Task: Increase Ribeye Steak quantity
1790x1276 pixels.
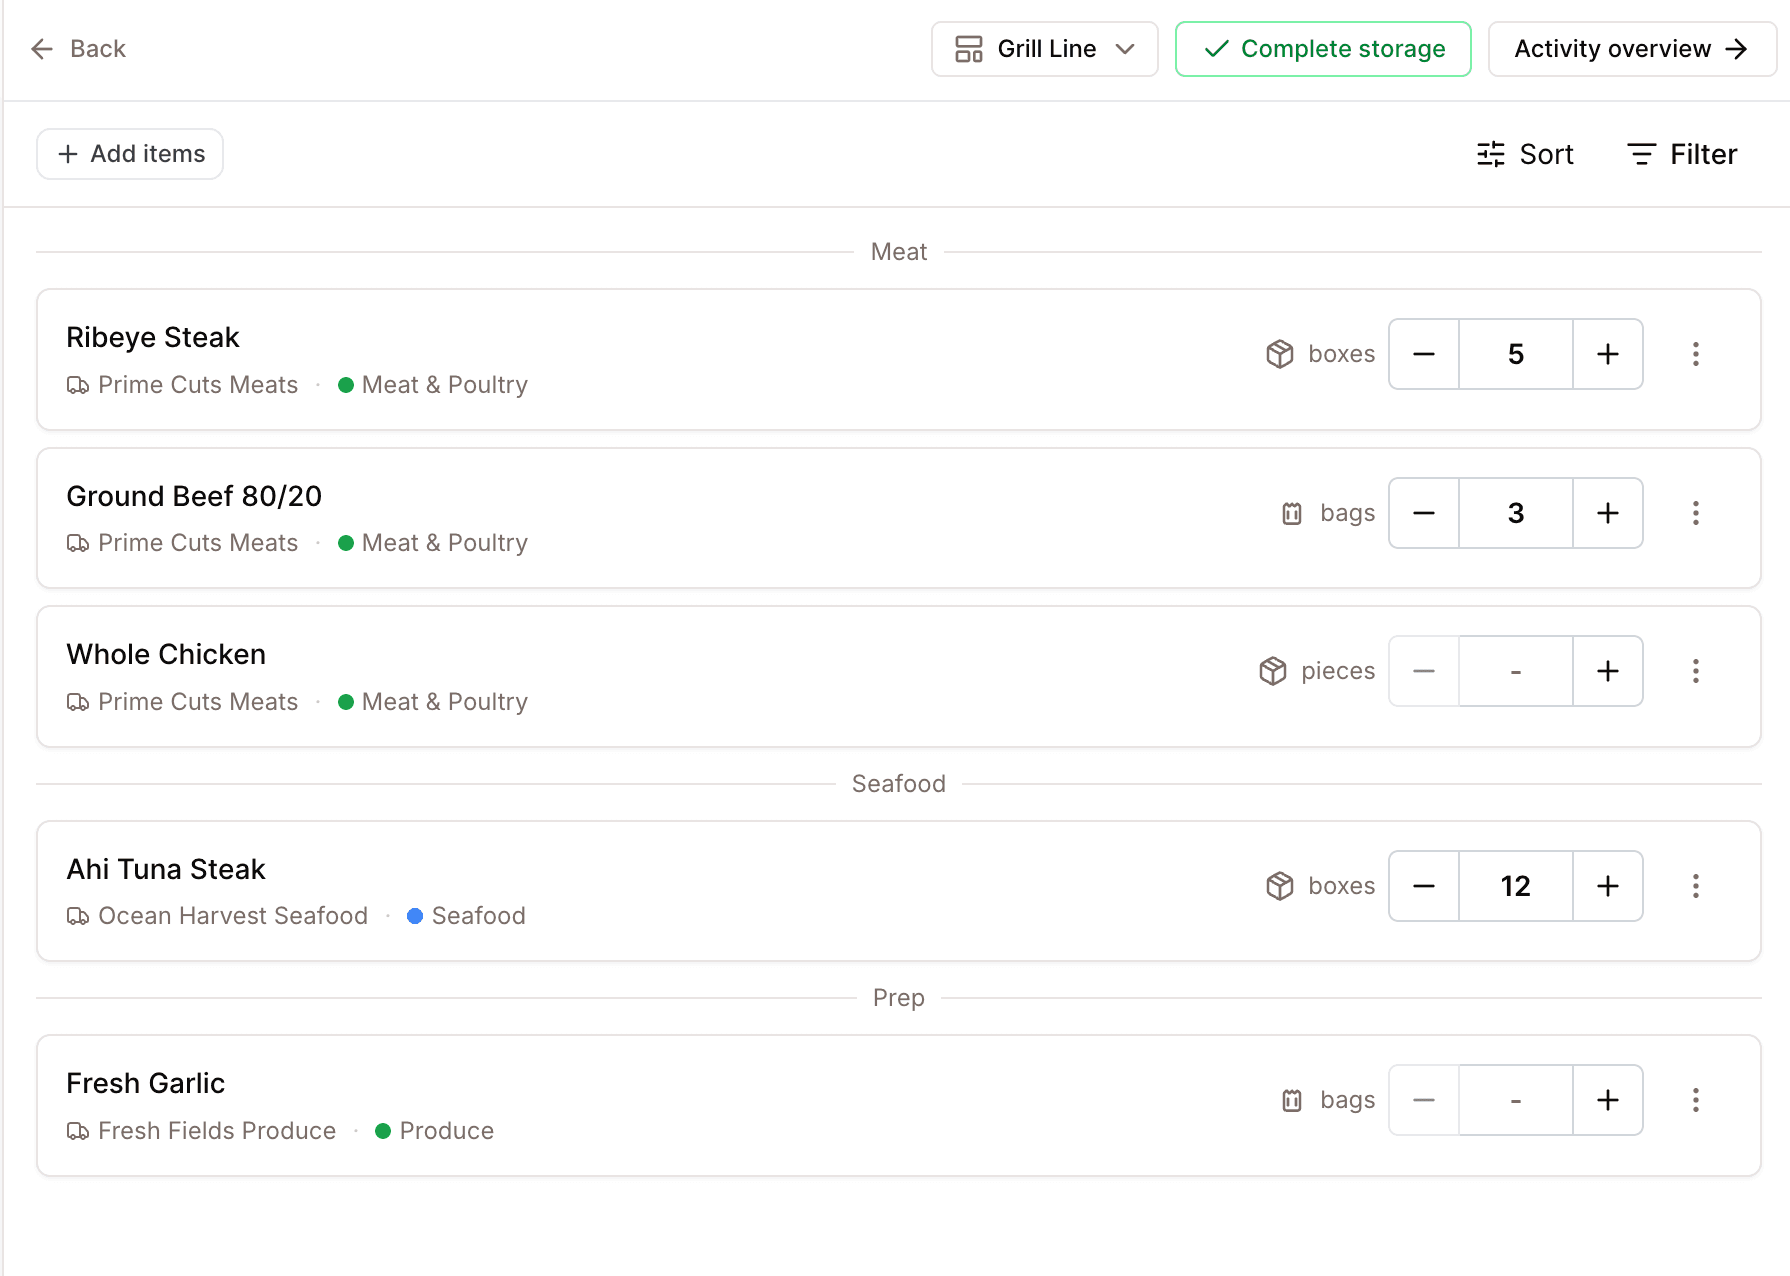Action: pos(1608,354)
